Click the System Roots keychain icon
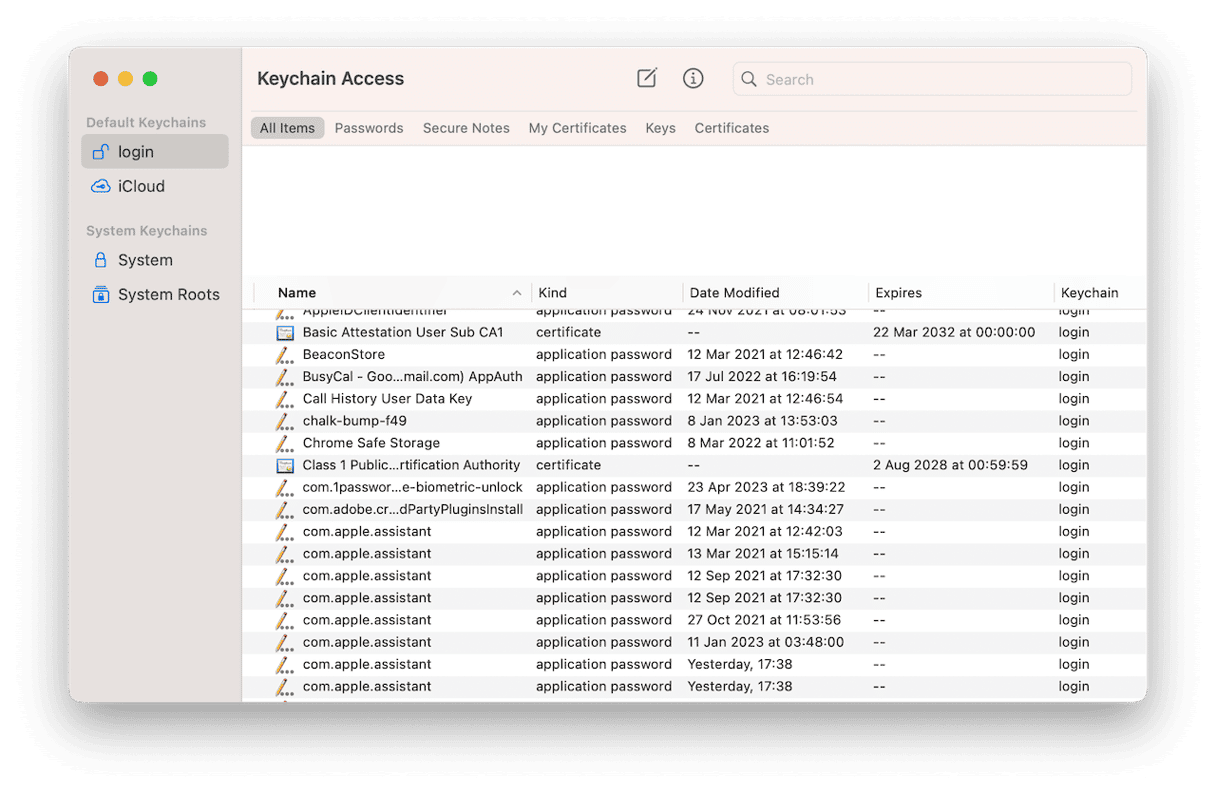1216x793 pixels. (x=100, y=295)
